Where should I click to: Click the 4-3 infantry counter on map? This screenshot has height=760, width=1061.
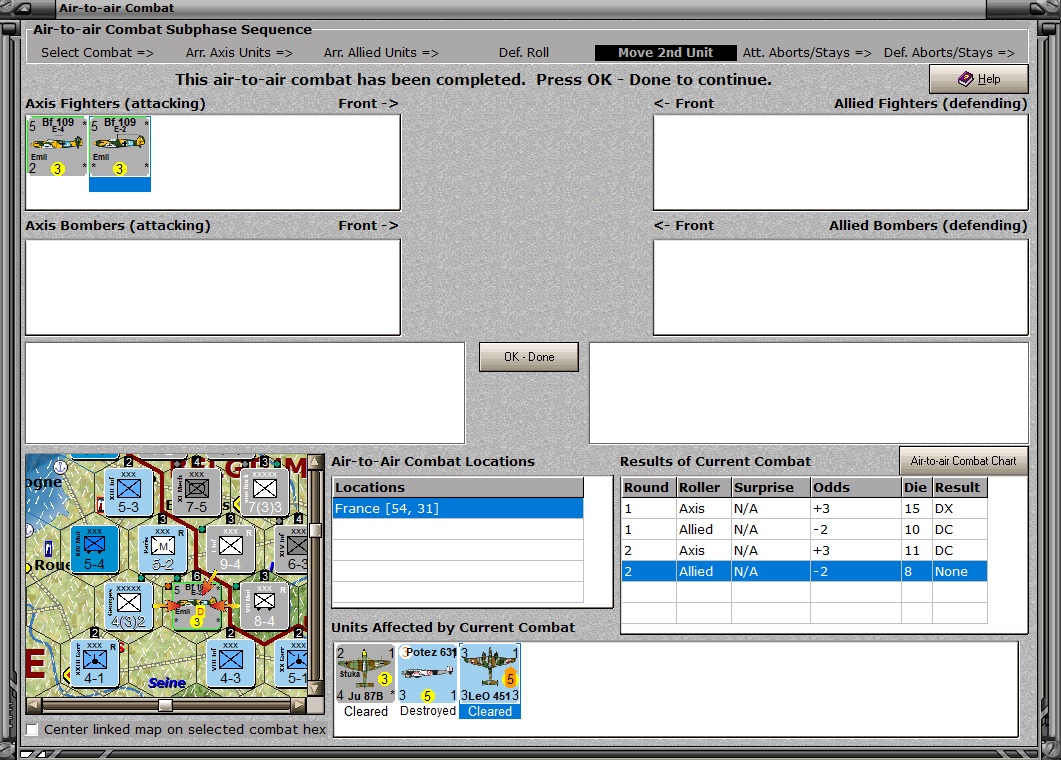(x=230, y=664)
